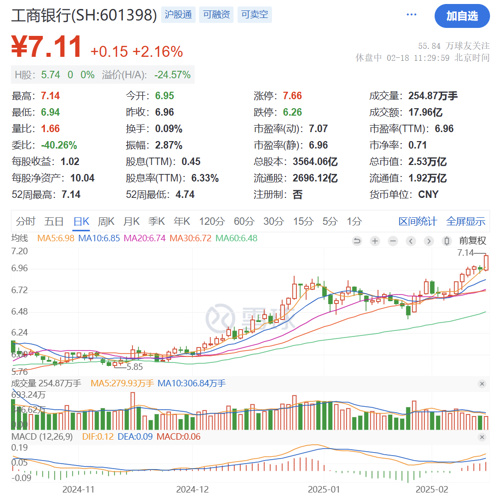
Task: Open 区间统计 range statistics
Action: coord(417,221)
